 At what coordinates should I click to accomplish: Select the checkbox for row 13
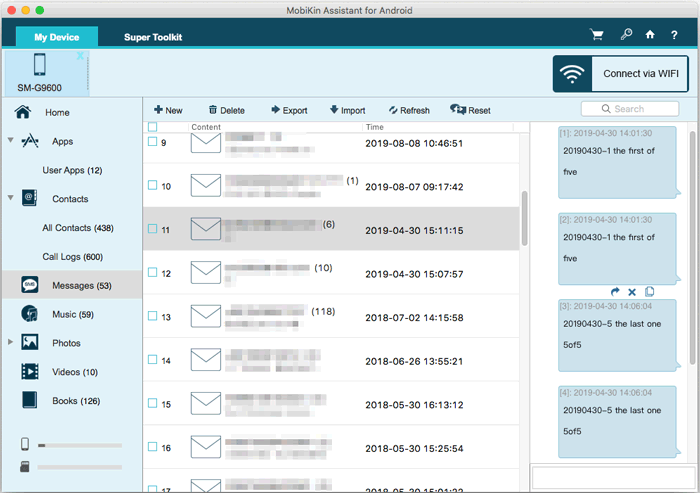(152, 317)
